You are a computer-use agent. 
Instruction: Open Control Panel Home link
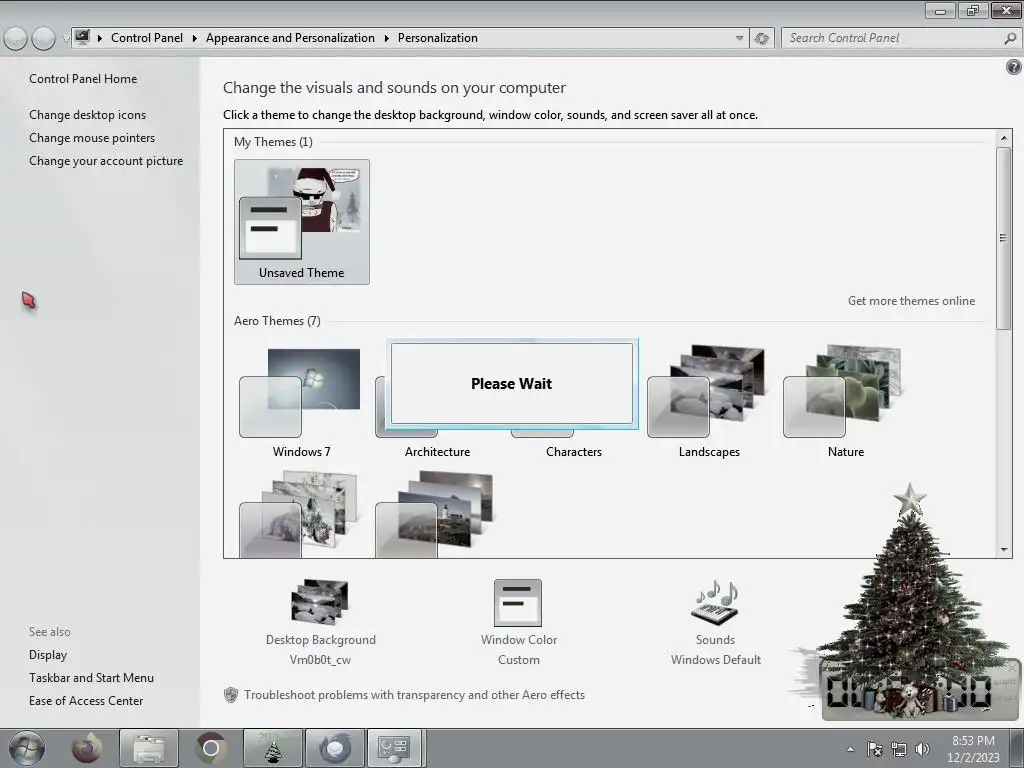coord(83,79)
